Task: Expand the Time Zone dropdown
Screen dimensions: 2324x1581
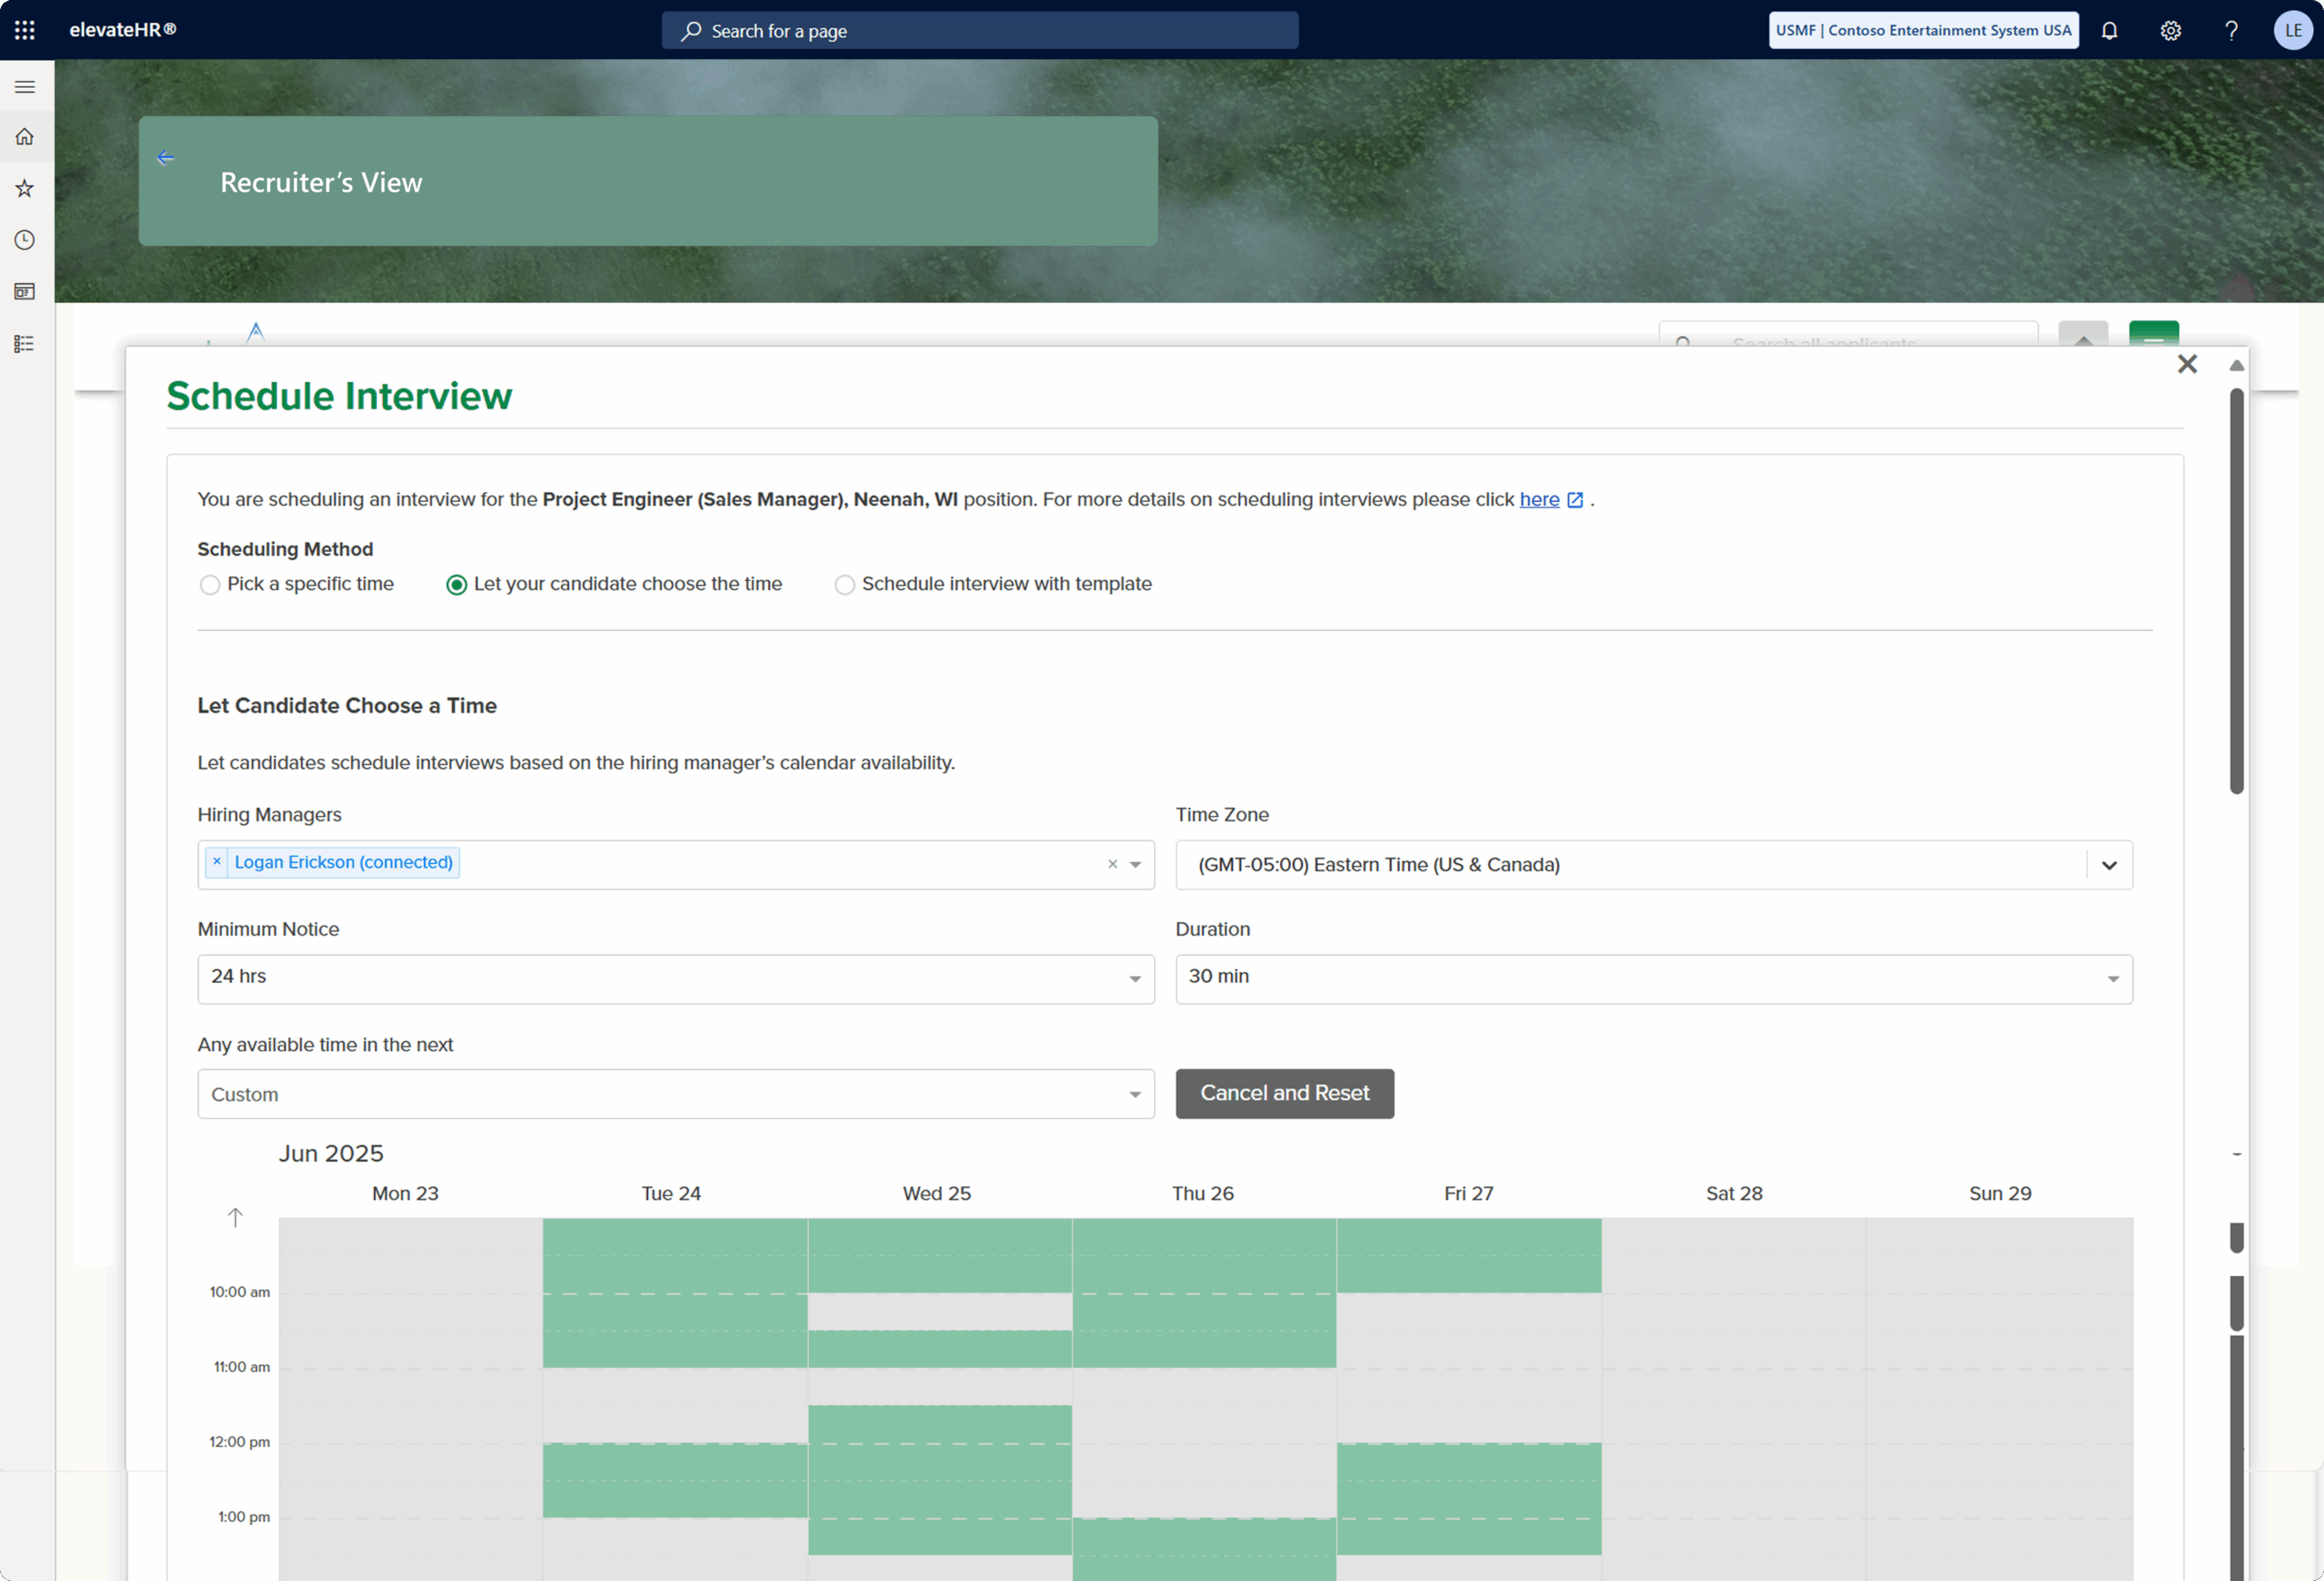Action: (2109, 865)
